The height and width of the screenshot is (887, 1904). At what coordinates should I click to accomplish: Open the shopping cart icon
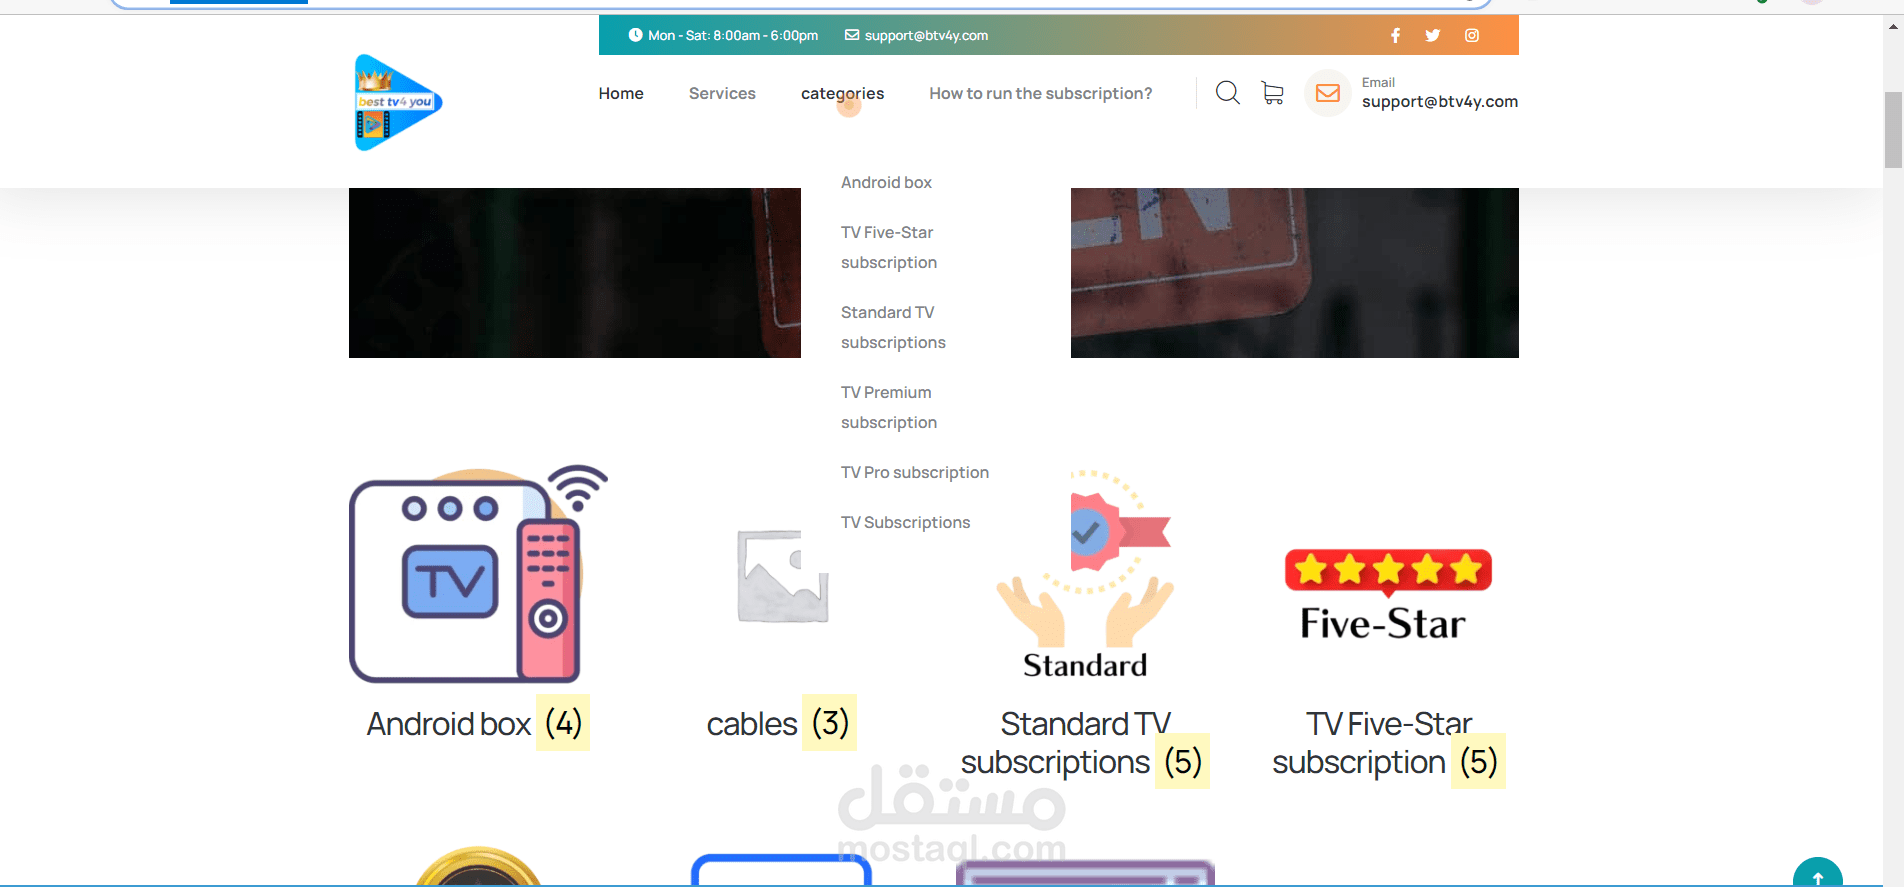[x=1273, y=93]
